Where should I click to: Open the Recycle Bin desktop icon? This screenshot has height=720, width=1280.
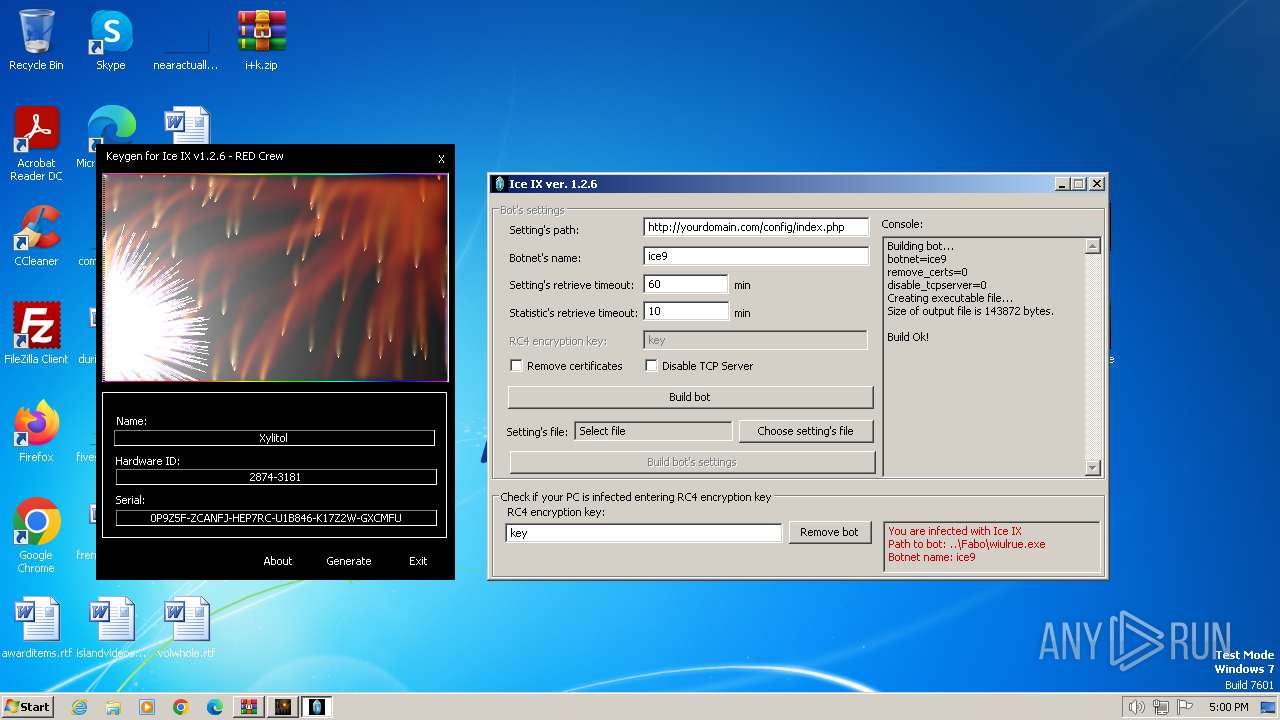point(36,40)
